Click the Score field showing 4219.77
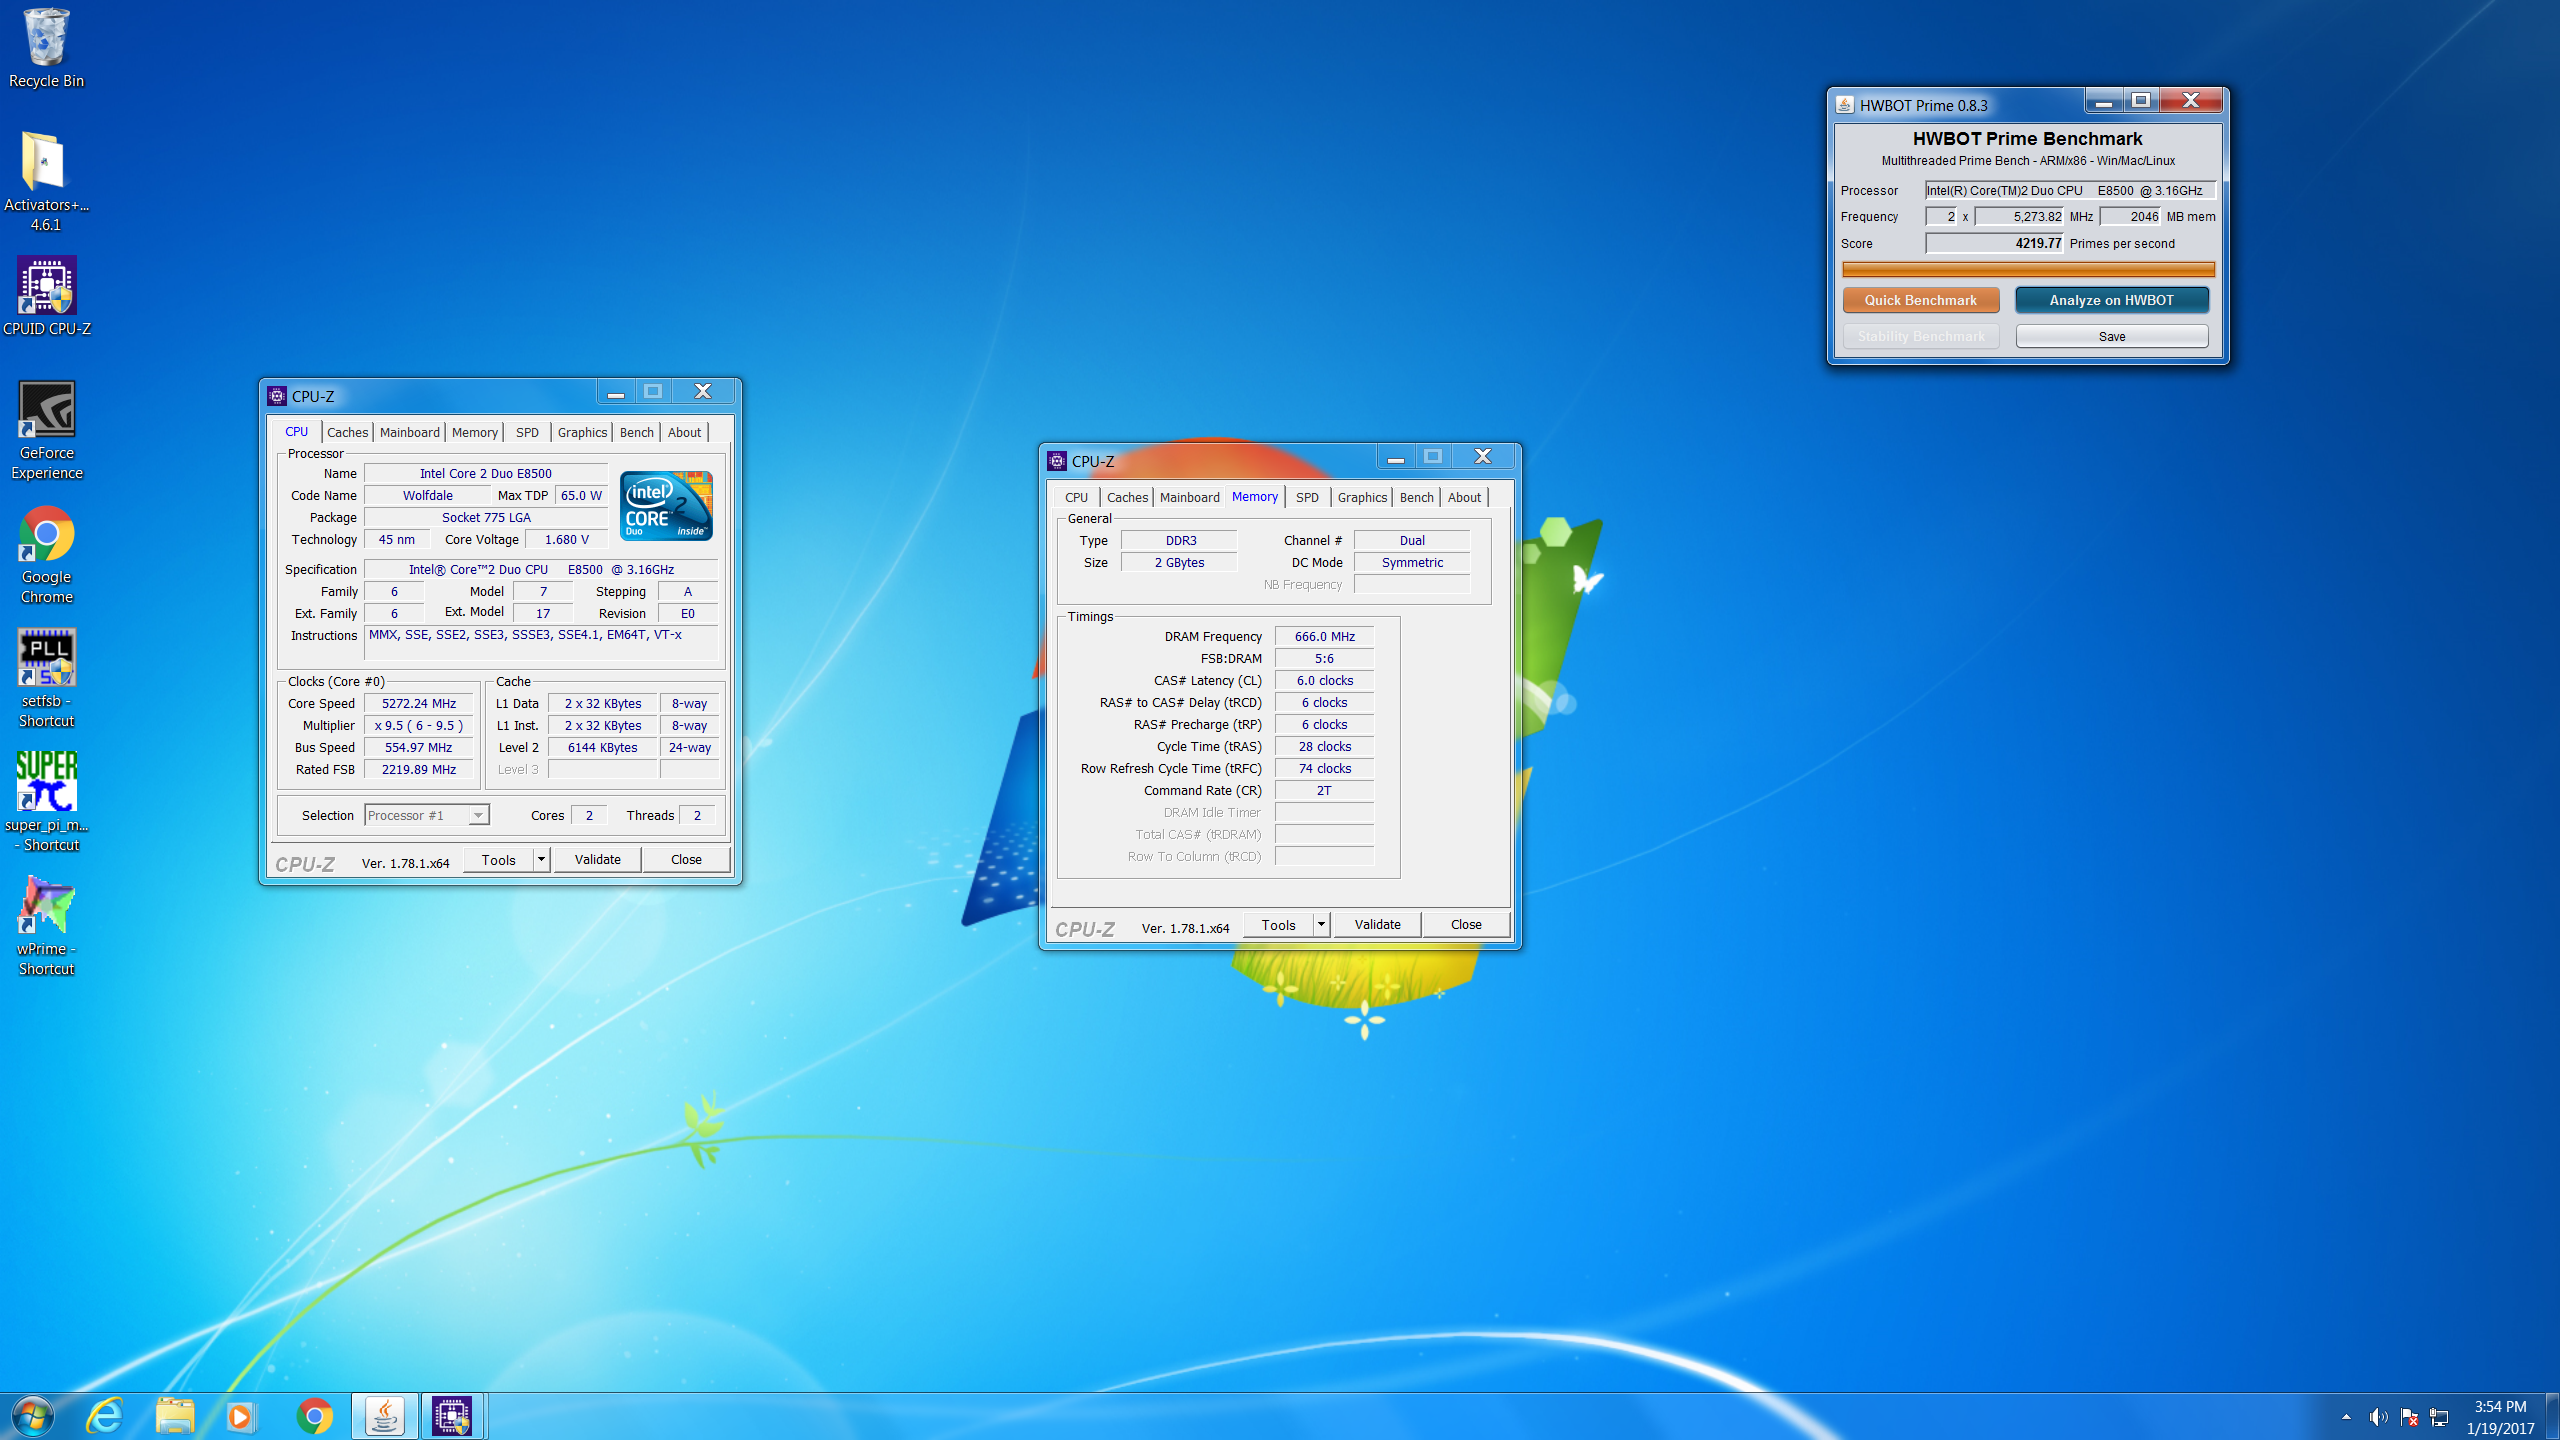The height and width of the screenshot is (1440, 2560). tap(1995, 243)
